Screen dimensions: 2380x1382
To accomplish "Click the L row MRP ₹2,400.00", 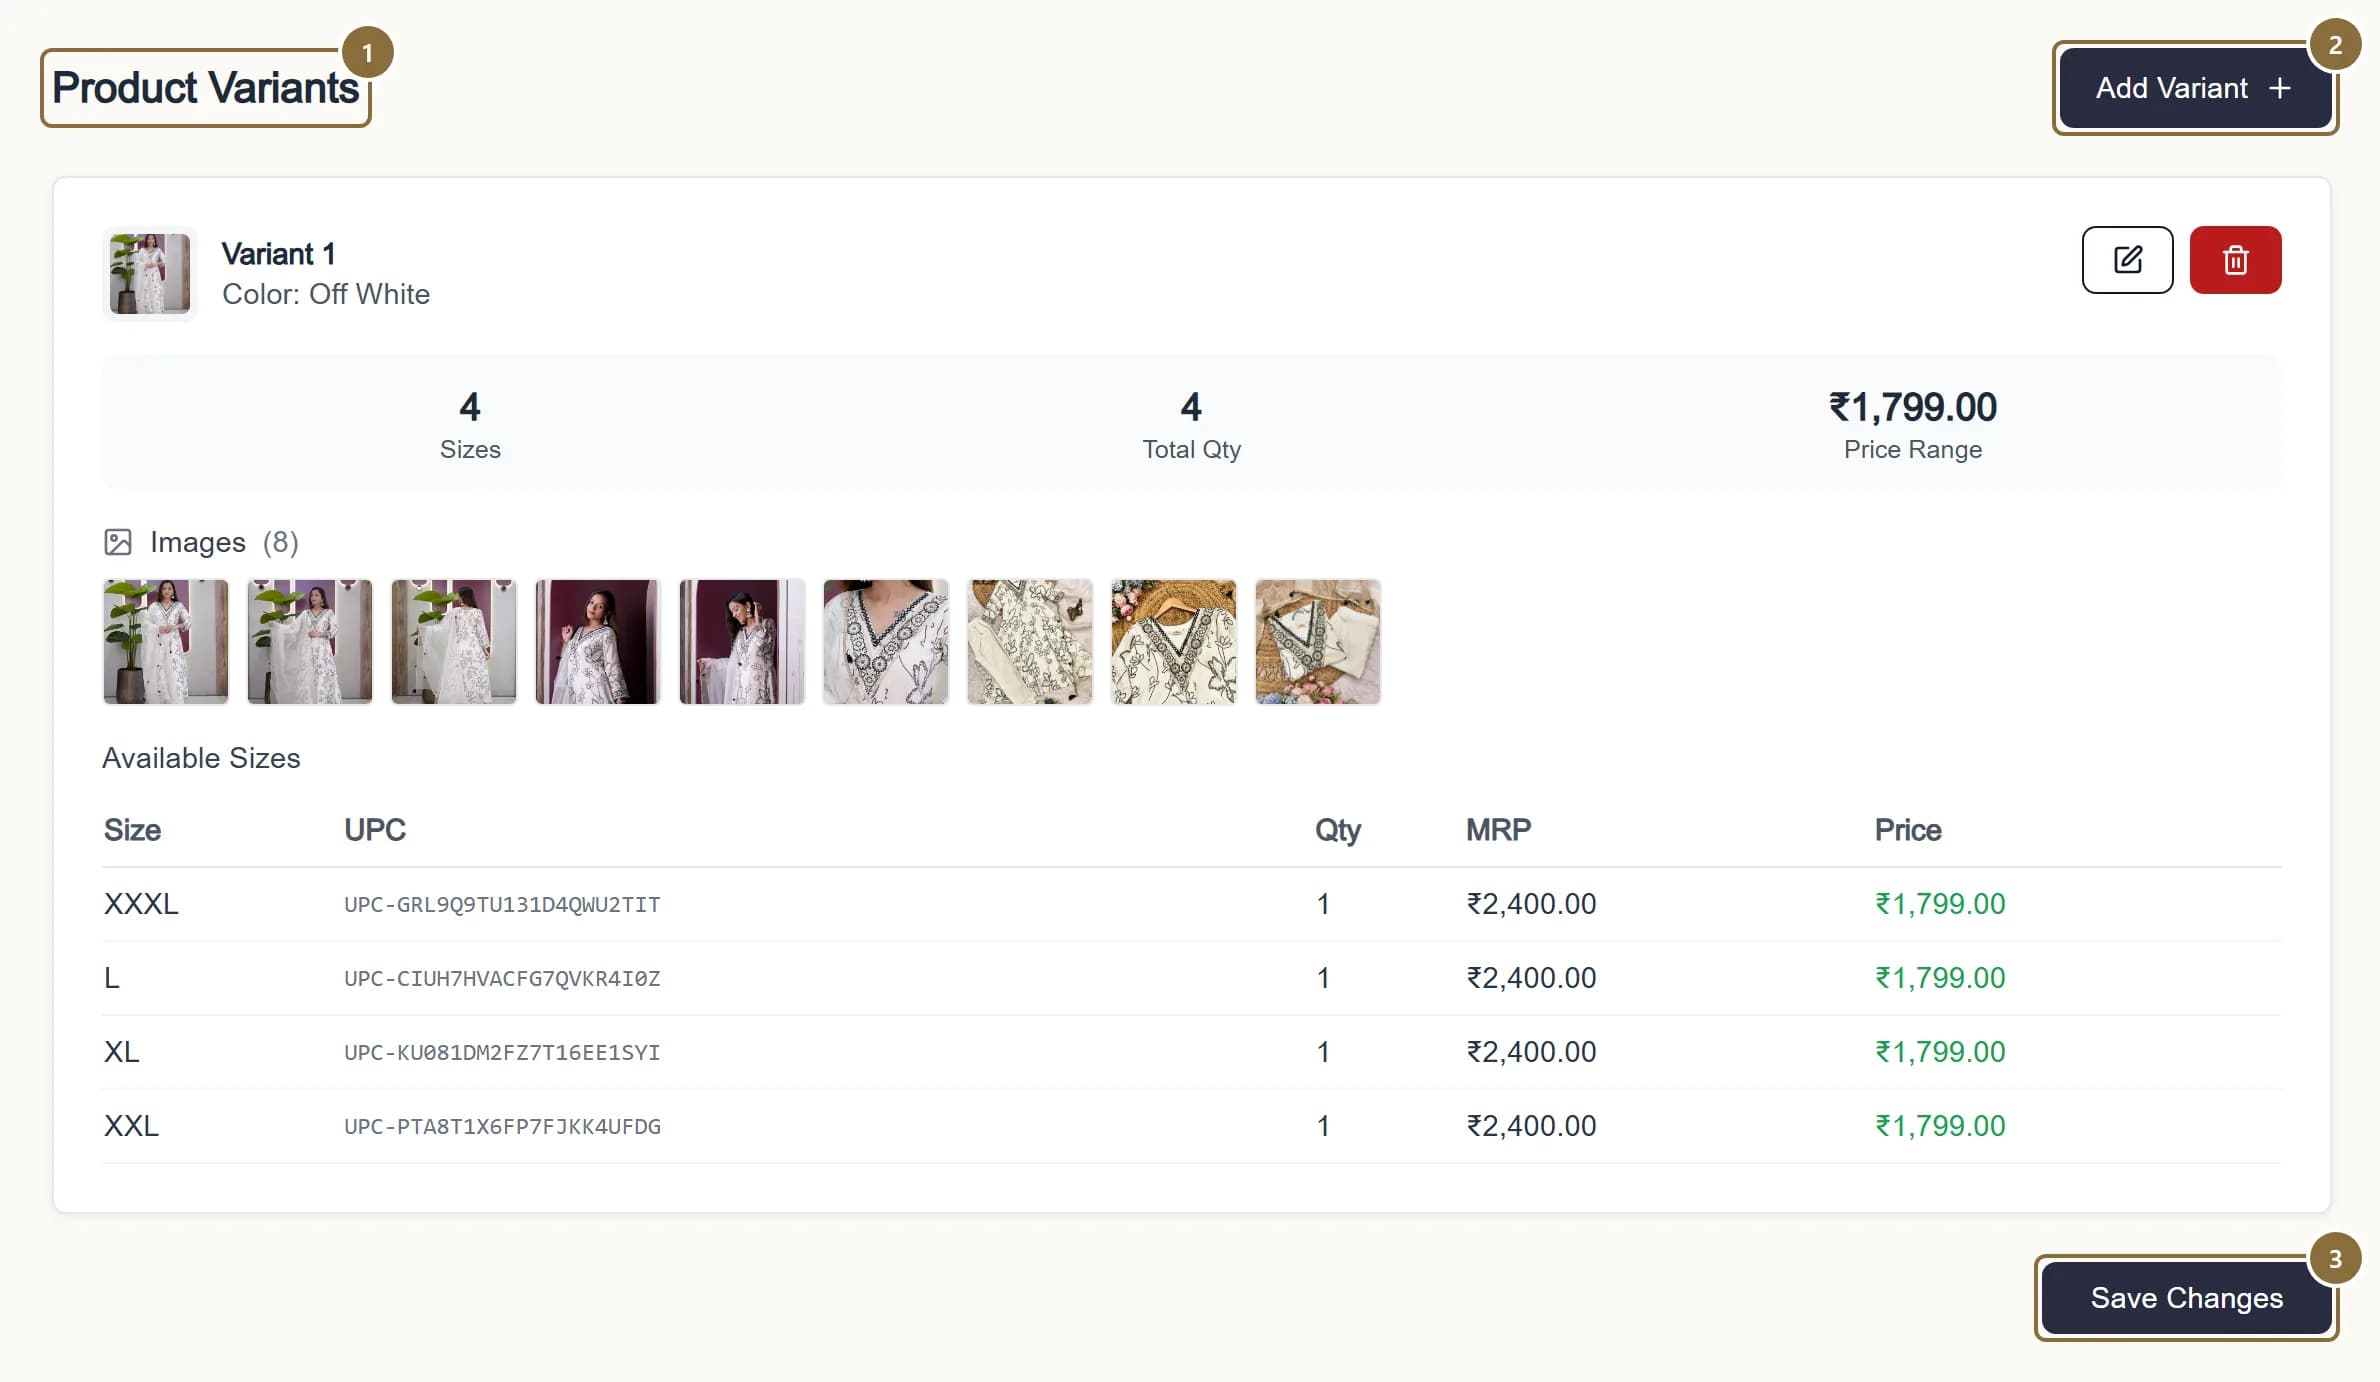I will (1531, 978).
